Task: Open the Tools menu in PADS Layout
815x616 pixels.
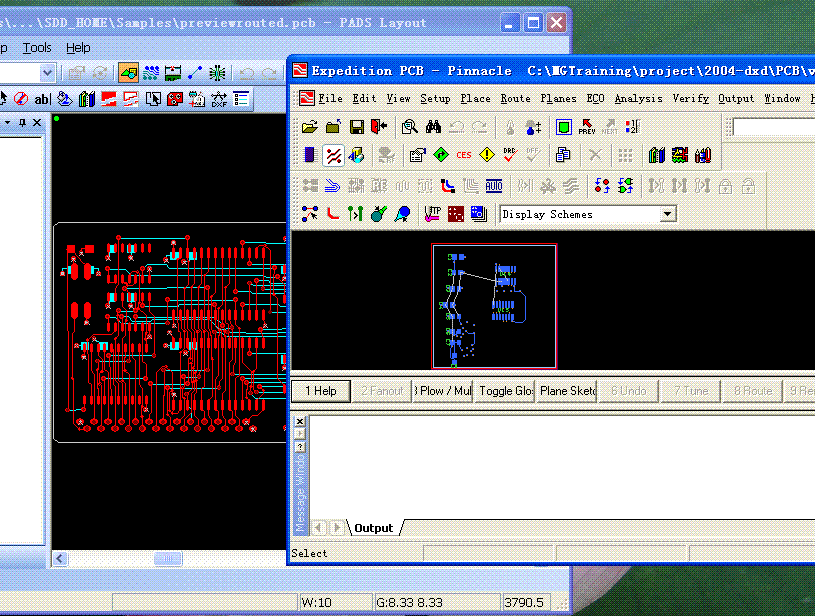Action: (37, 48)
